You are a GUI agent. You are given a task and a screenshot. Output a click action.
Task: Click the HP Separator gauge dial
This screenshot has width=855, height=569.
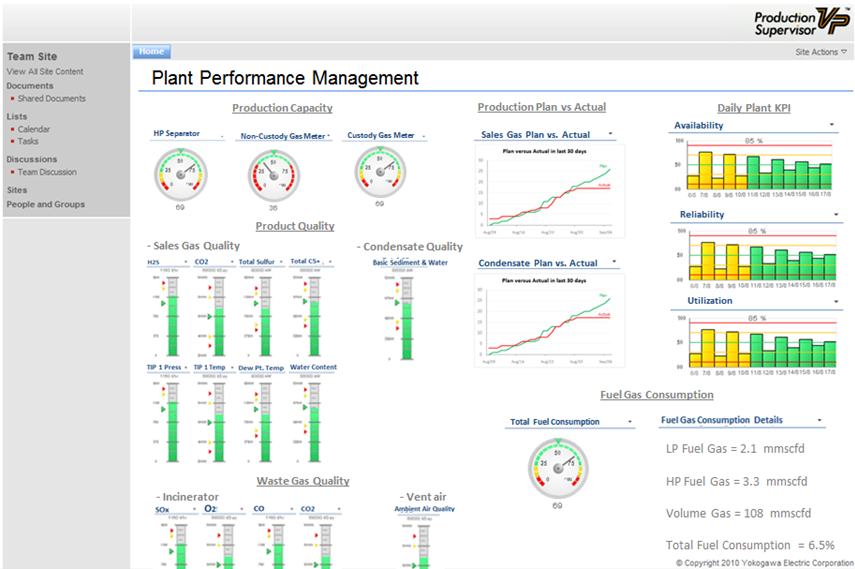[x=180, y=174]
